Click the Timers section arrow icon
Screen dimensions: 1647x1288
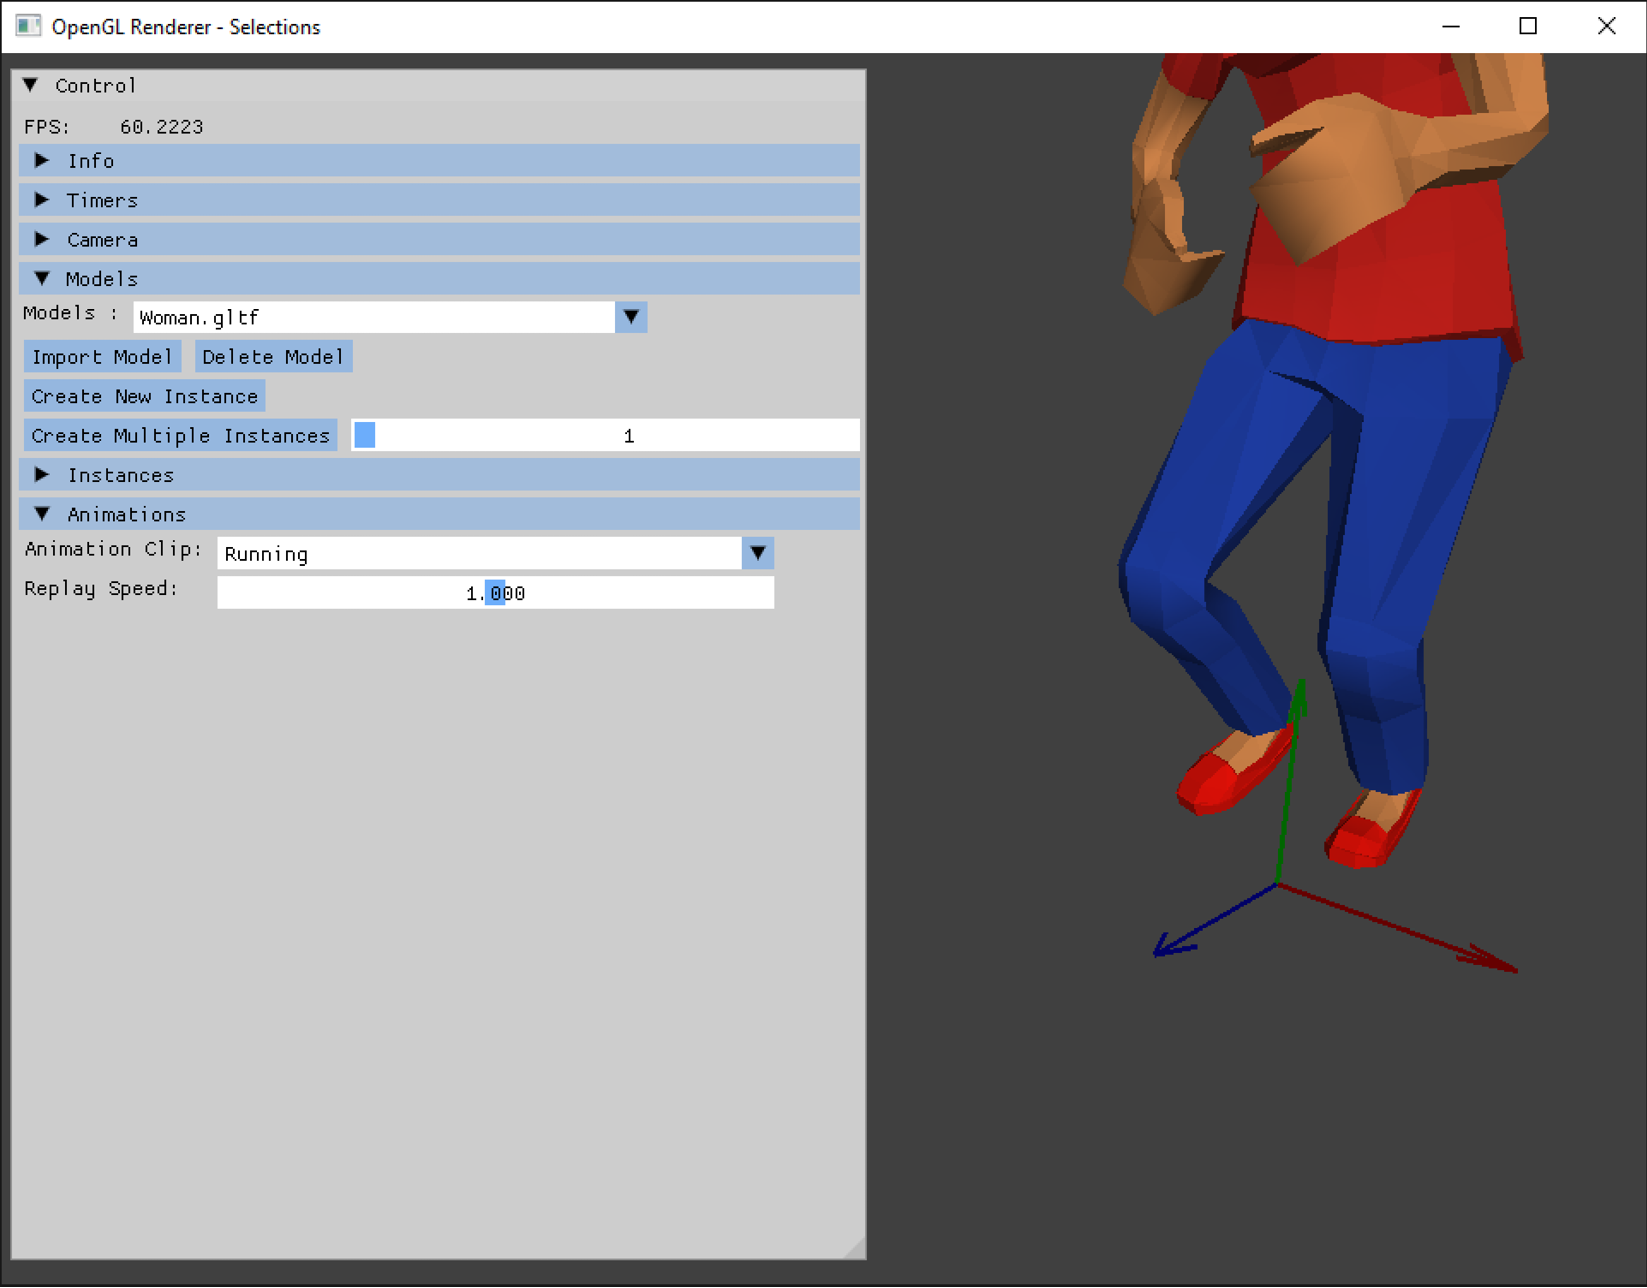click(42, 199)
